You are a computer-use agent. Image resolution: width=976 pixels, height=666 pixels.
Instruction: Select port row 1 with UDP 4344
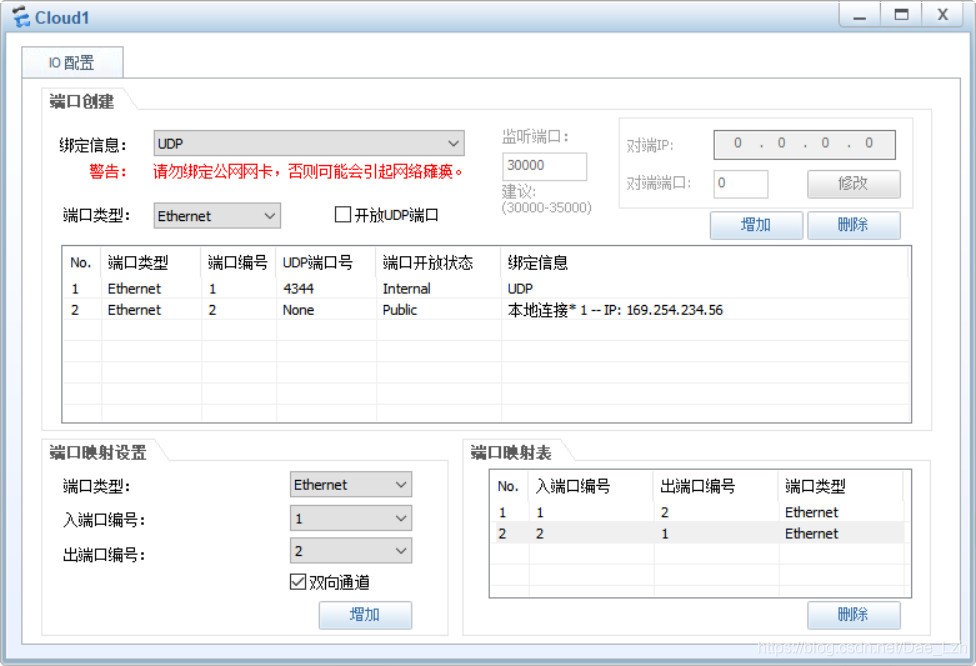486,289
